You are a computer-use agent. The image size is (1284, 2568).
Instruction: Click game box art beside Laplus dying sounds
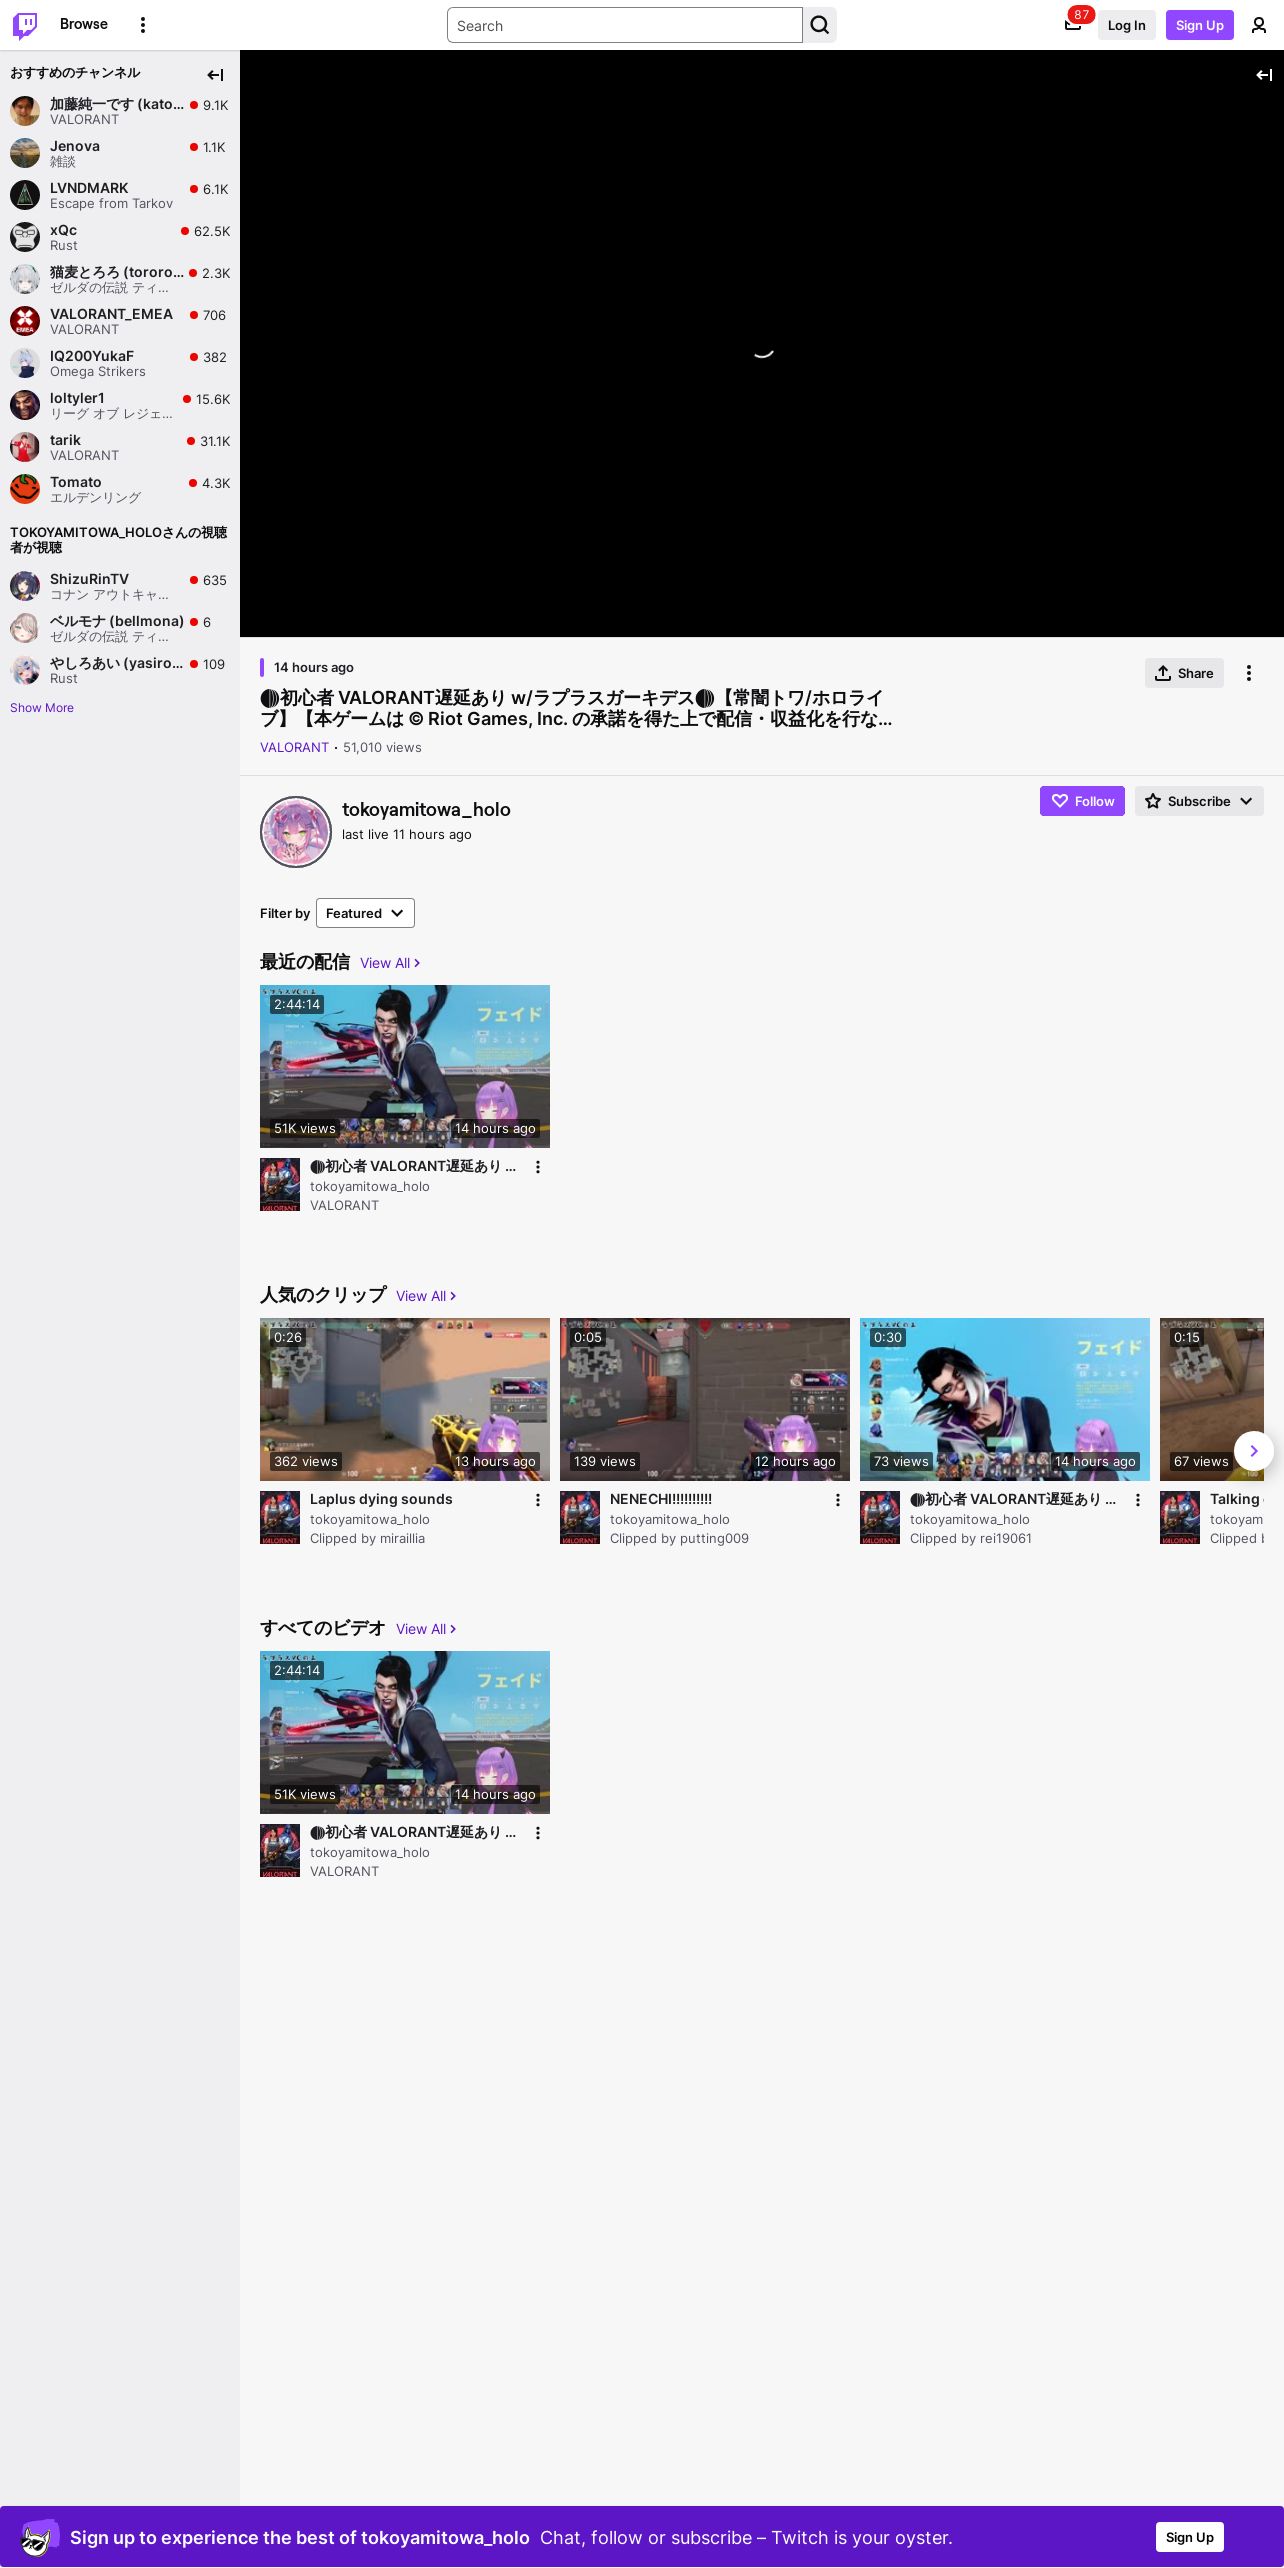(280, 1518)
